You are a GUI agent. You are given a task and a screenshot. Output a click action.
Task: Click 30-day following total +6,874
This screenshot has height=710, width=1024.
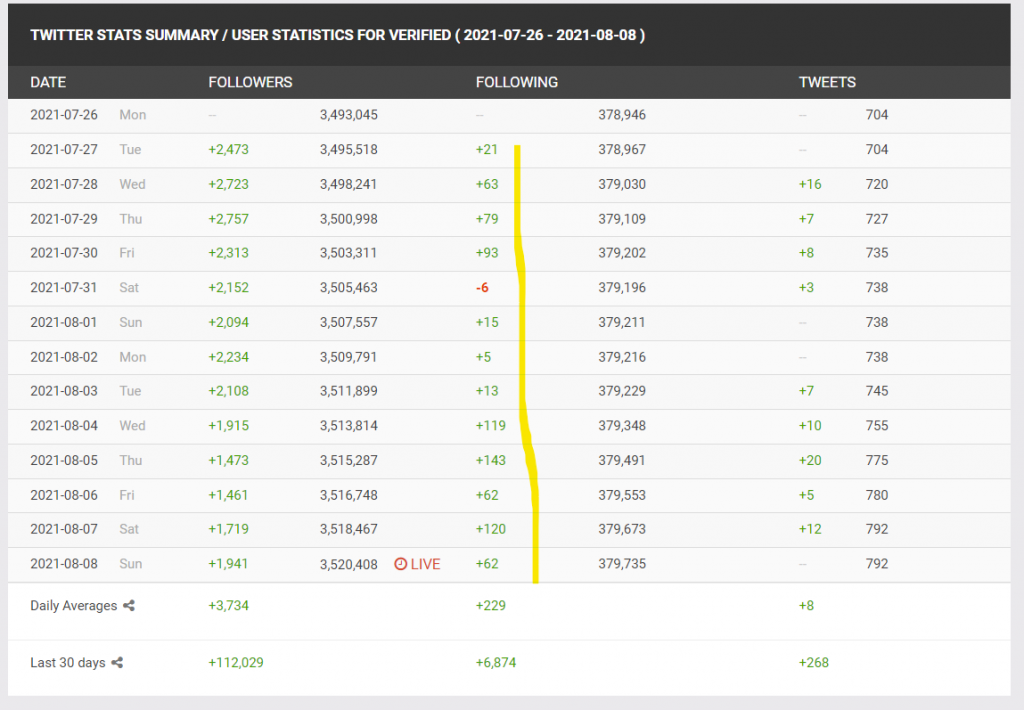(496, 662)
